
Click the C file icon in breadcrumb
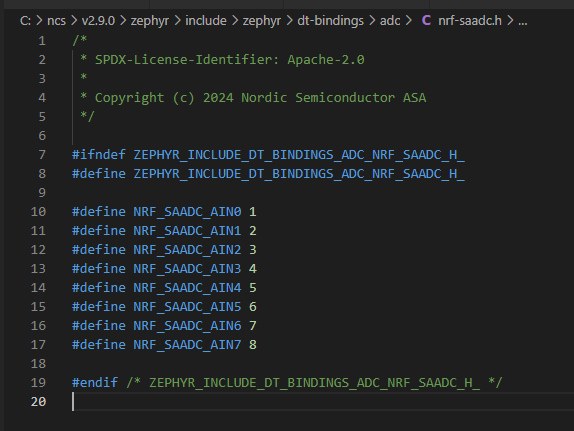(426, 21)
